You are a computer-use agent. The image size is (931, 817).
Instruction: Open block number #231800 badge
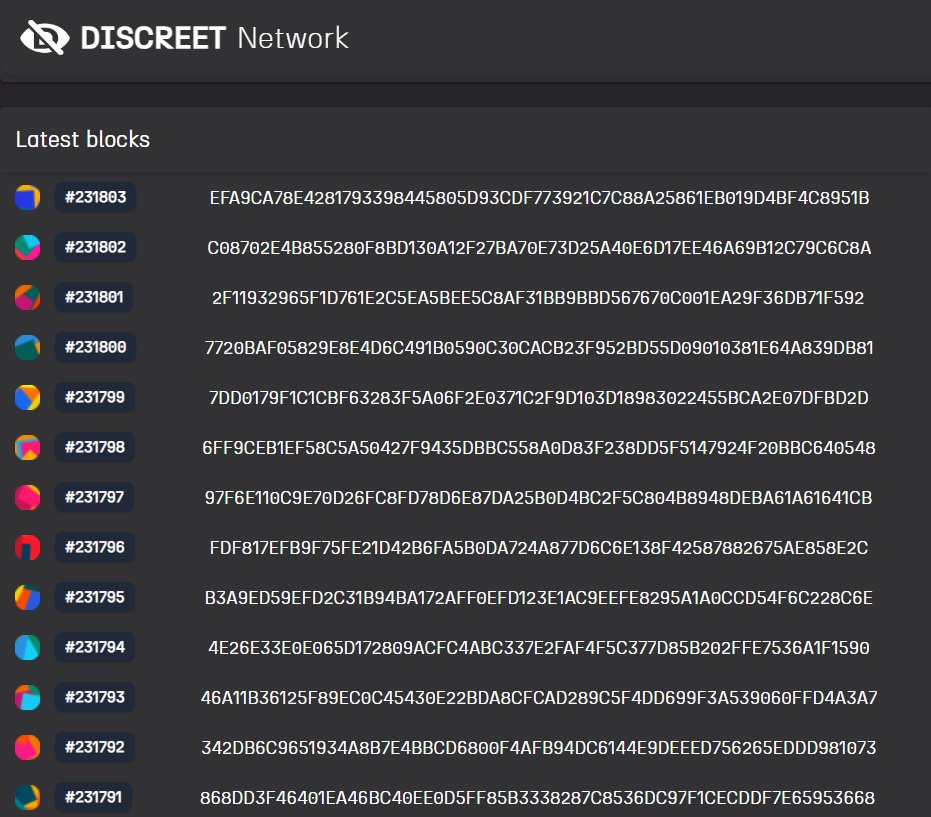pyautogui.click(x=95, y=347)
